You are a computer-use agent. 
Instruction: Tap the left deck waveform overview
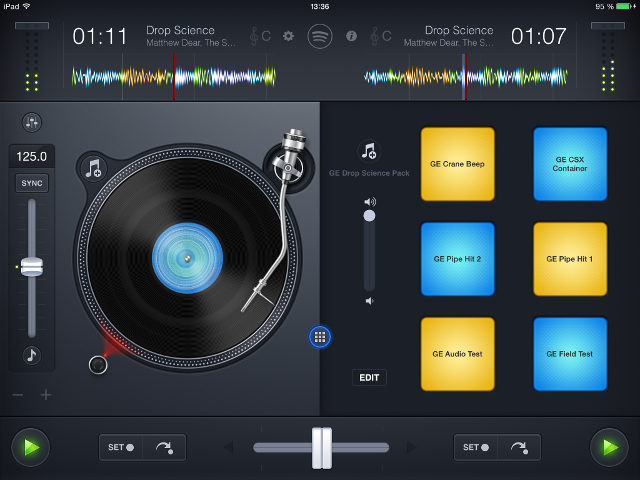pyautogui.click(x=174, y=77)
